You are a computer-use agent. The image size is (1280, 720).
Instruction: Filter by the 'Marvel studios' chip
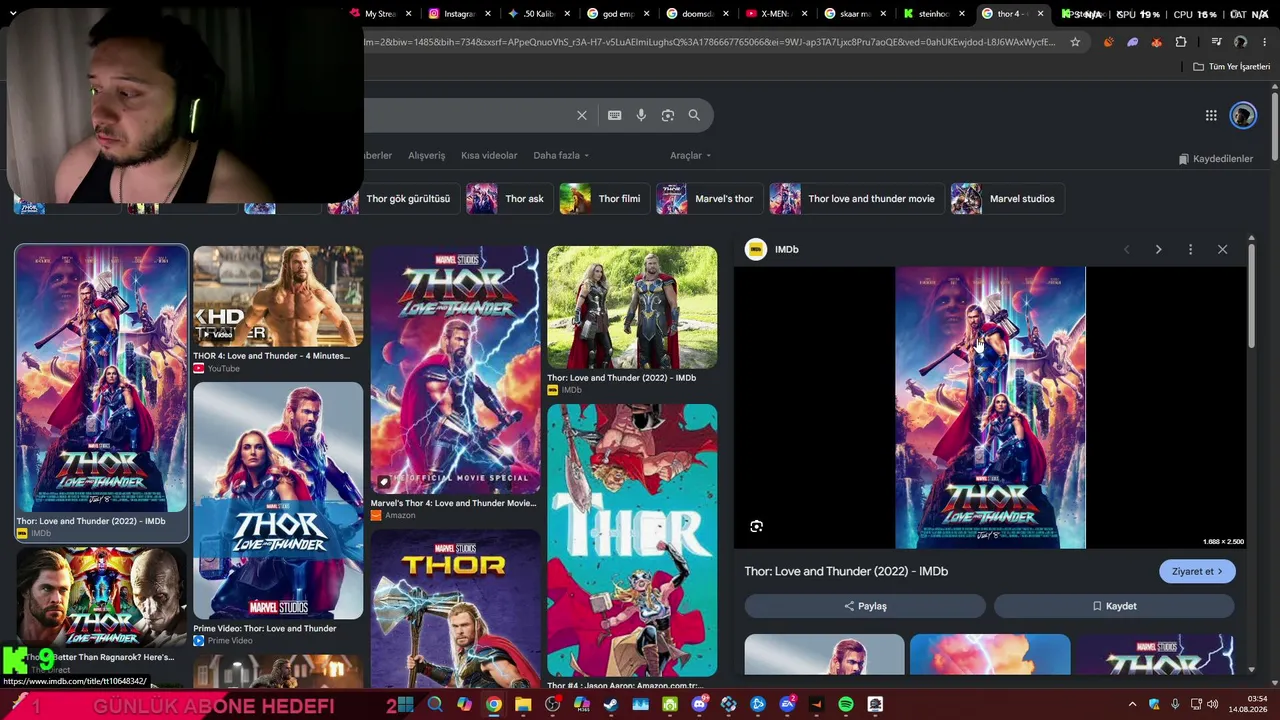tap(1008, 198)
